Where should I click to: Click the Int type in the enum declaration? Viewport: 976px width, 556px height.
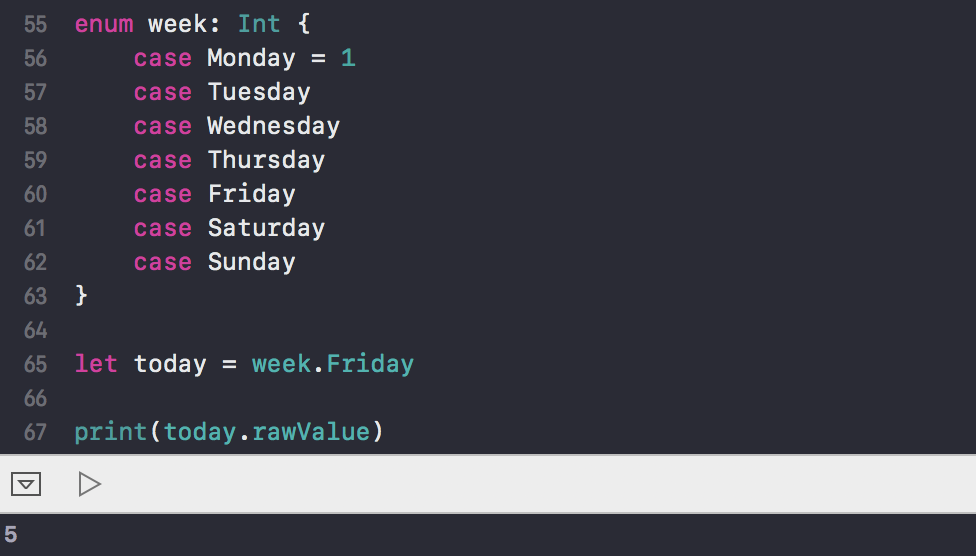pyautogui.click(x=259, y=24)
